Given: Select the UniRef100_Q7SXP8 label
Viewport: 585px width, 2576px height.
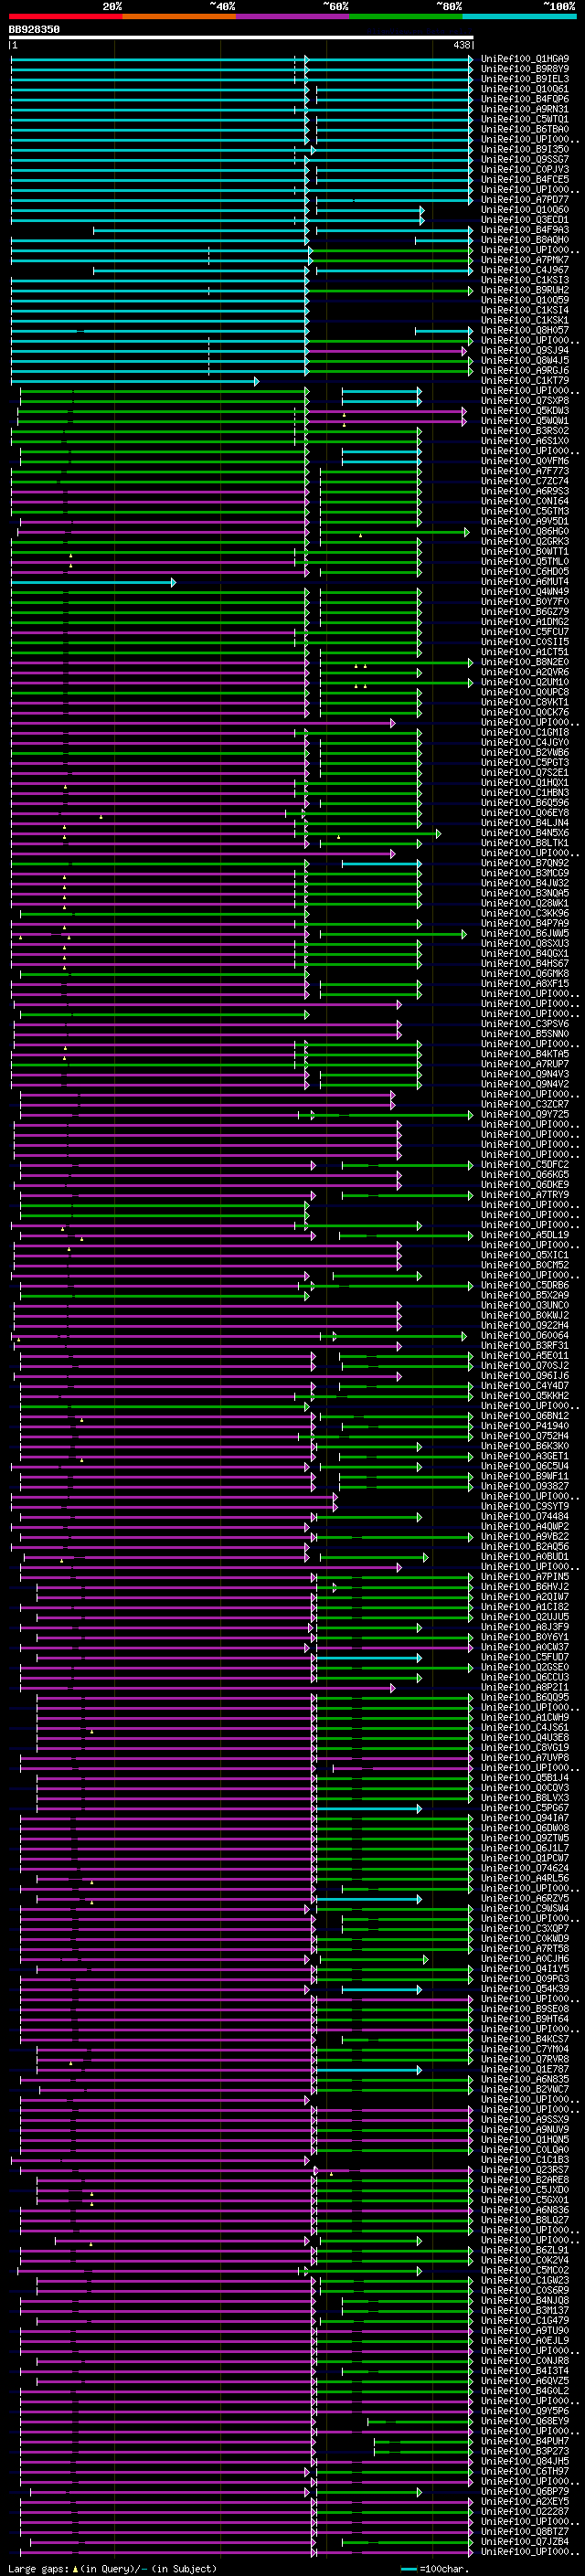Looking at the screenshot, I should point(524,401).
